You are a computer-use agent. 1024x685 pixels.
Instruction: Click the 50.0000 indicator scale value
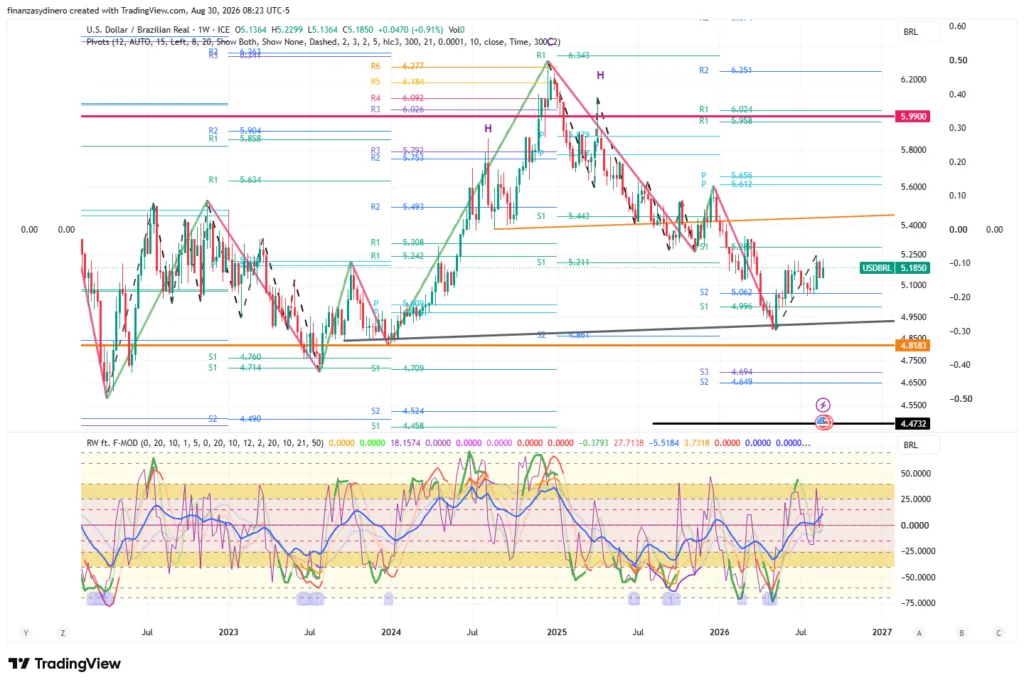pos(914,473)
